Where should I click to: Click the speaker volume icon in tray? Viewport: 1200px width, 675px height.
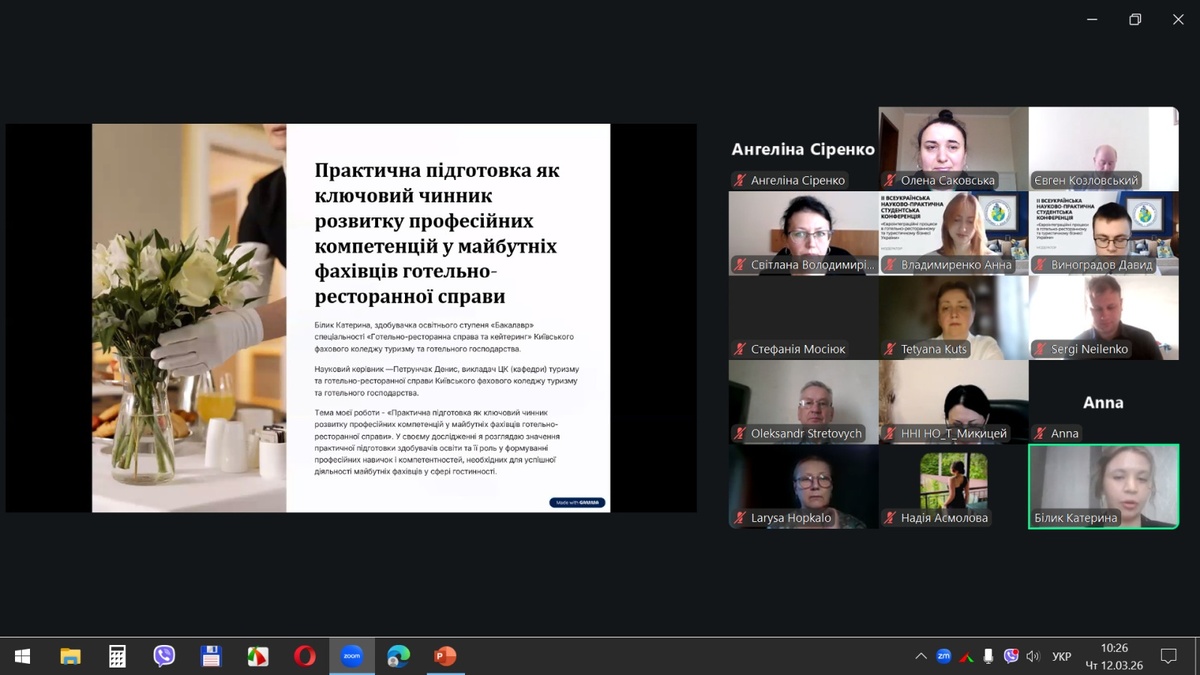[x=1032, y=656]
